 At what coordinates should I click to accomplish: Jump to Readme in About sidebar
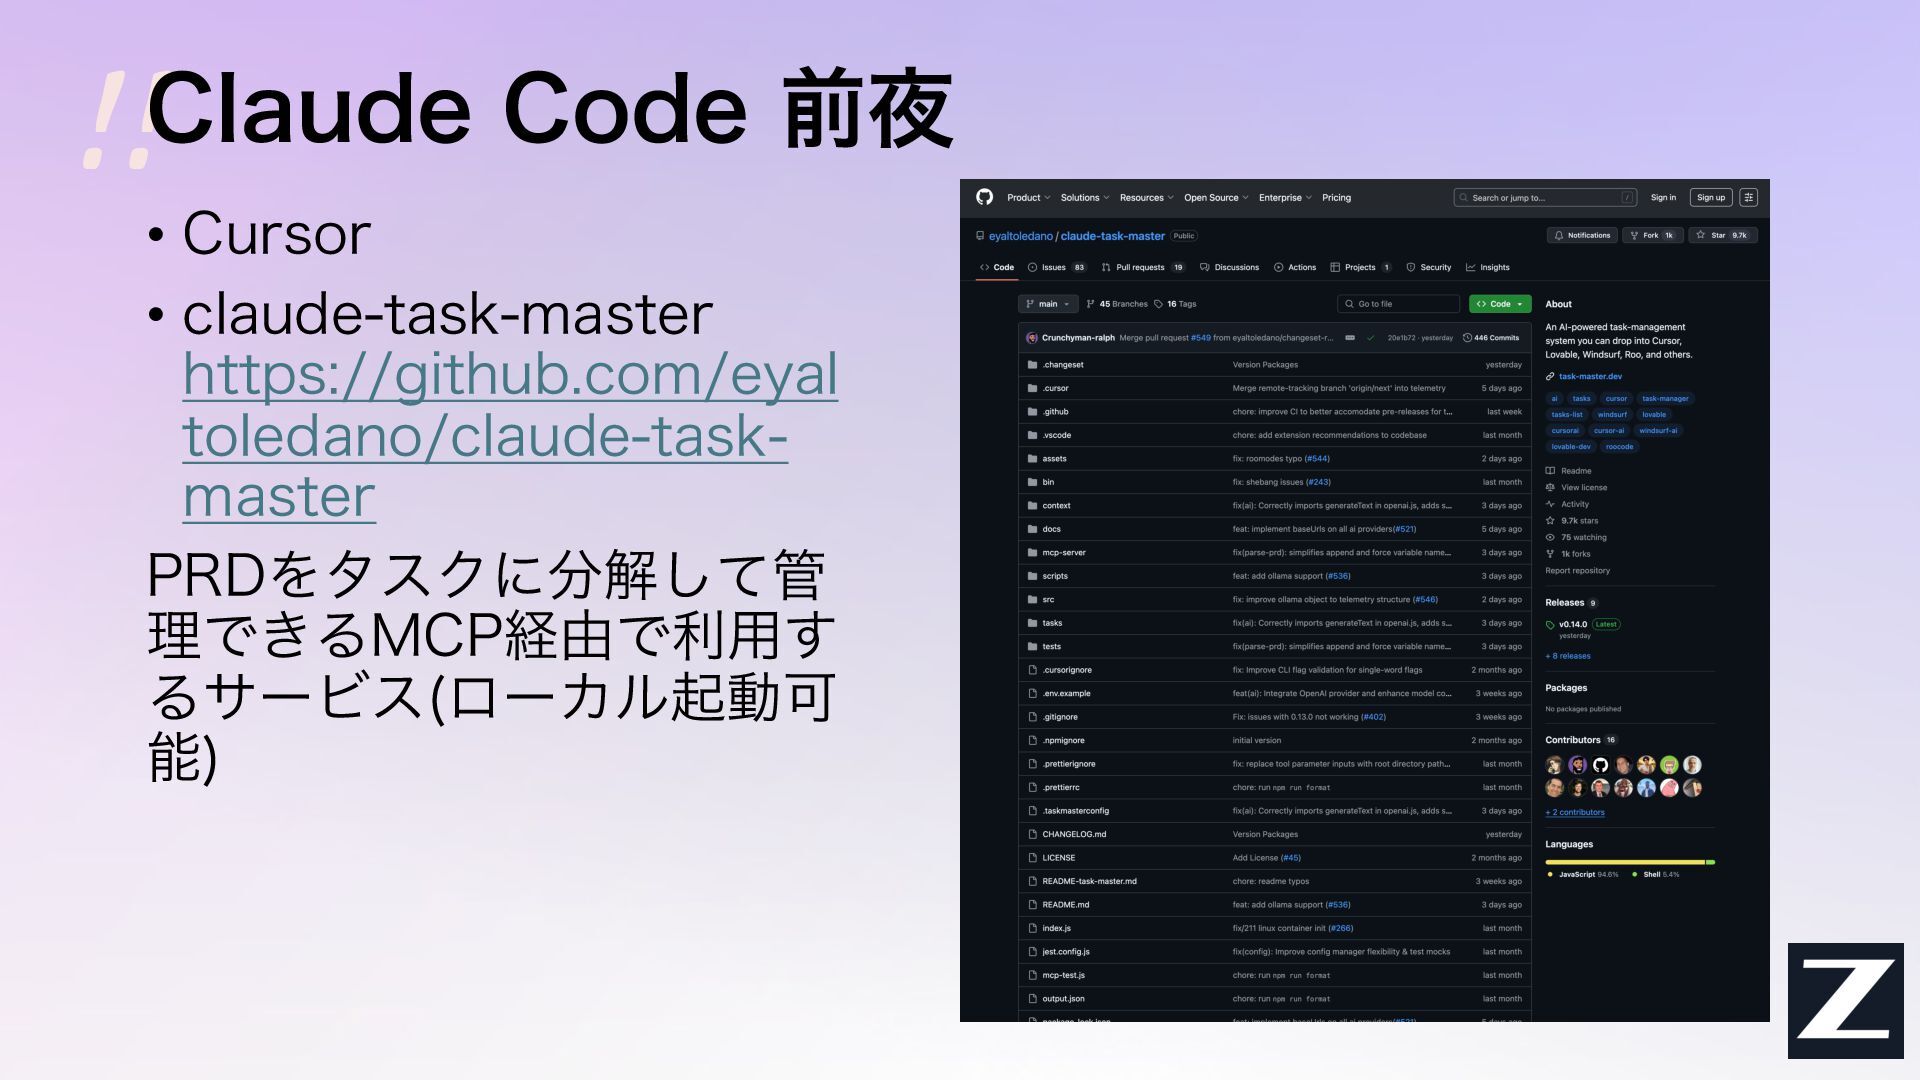coord(1568,471)
